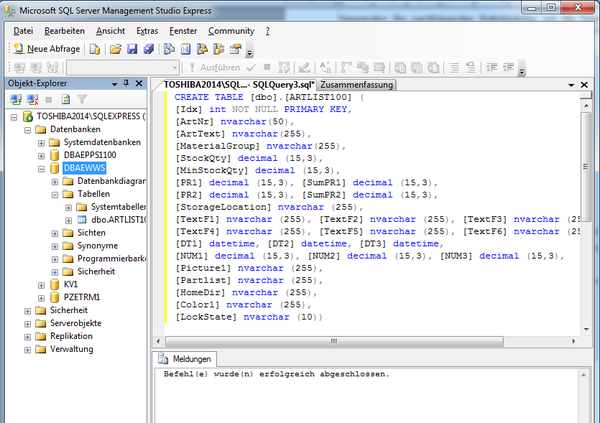Close the query document with X
Image resolution: width=600 pixels, height=423 pixels.
pyautogui.click(x=584, y=85)
